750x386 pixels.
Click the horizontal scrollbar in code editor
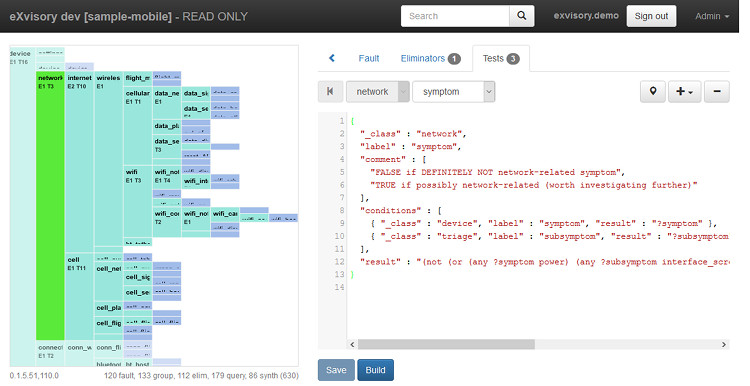446,344
